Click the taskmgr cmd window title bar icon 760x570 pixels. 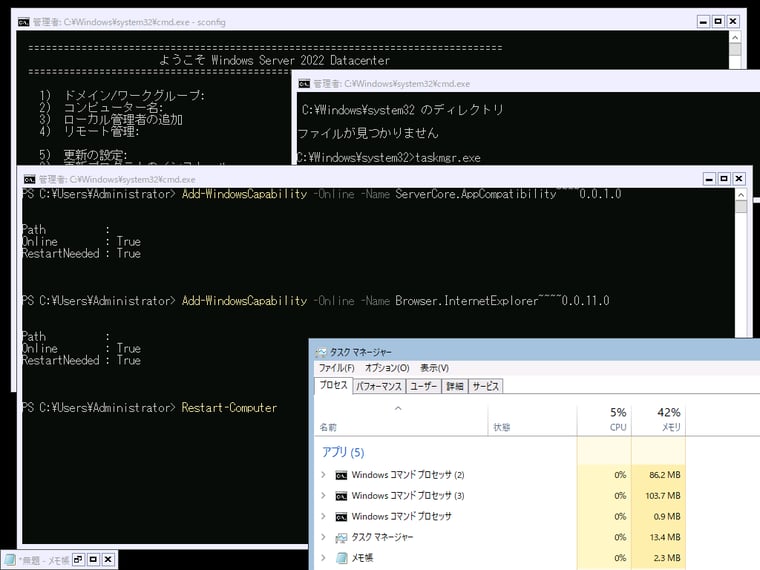pyautogui.click(x=304, y=84)
